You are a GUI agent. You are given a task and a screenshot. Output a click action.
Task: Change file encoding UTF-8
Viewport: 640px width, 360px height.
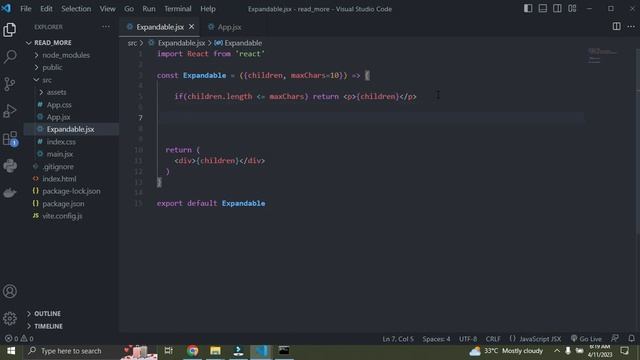468,339
